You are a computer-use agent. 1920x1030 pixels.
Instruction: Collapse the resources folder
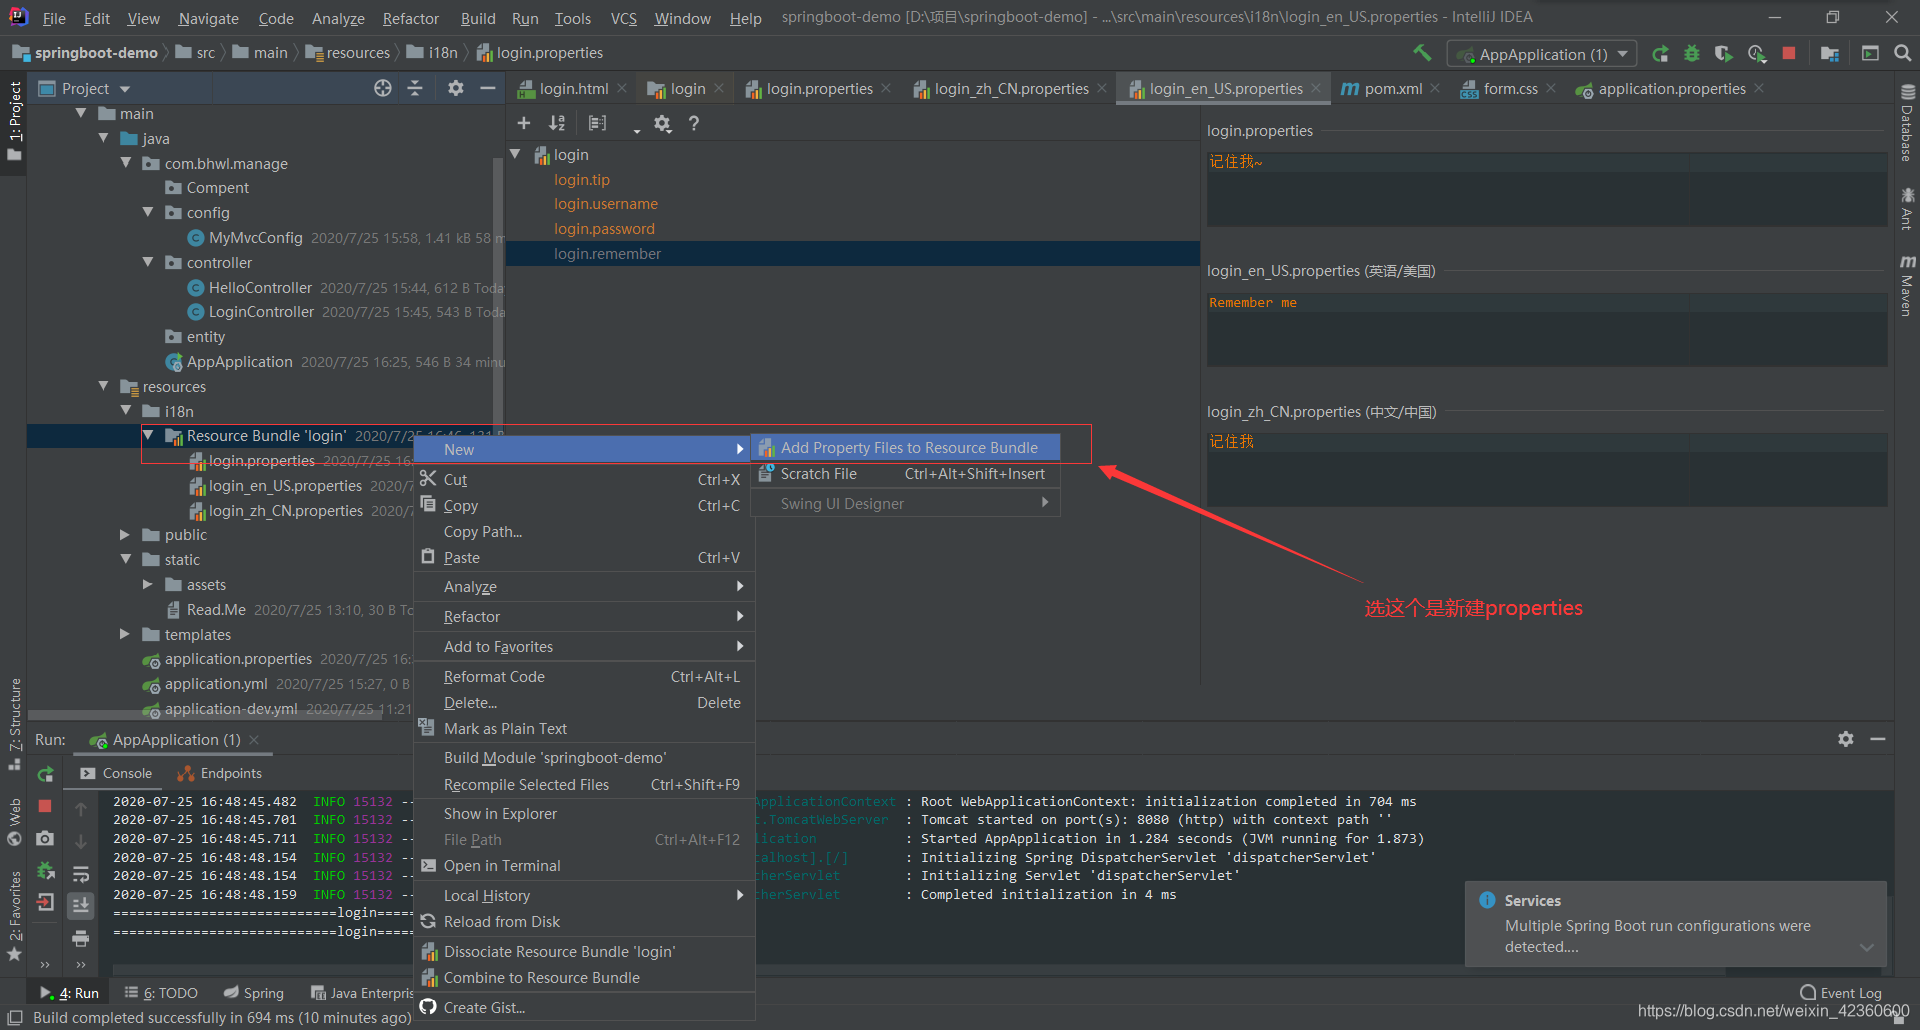pos(104,386)
